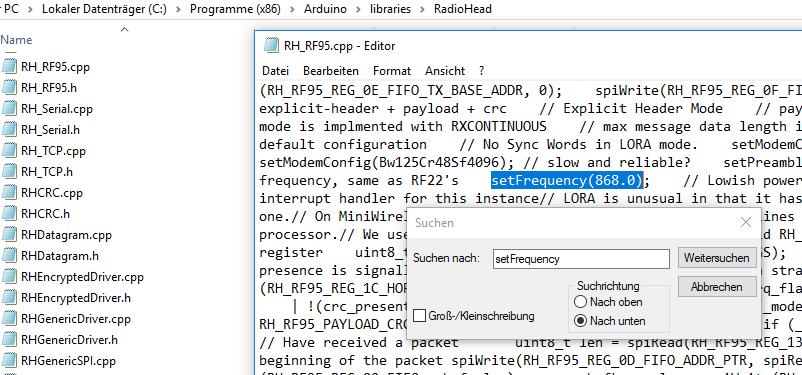
Task: Click the RHEncryptedDriver.cpp file icon
Action: point(9,277)
